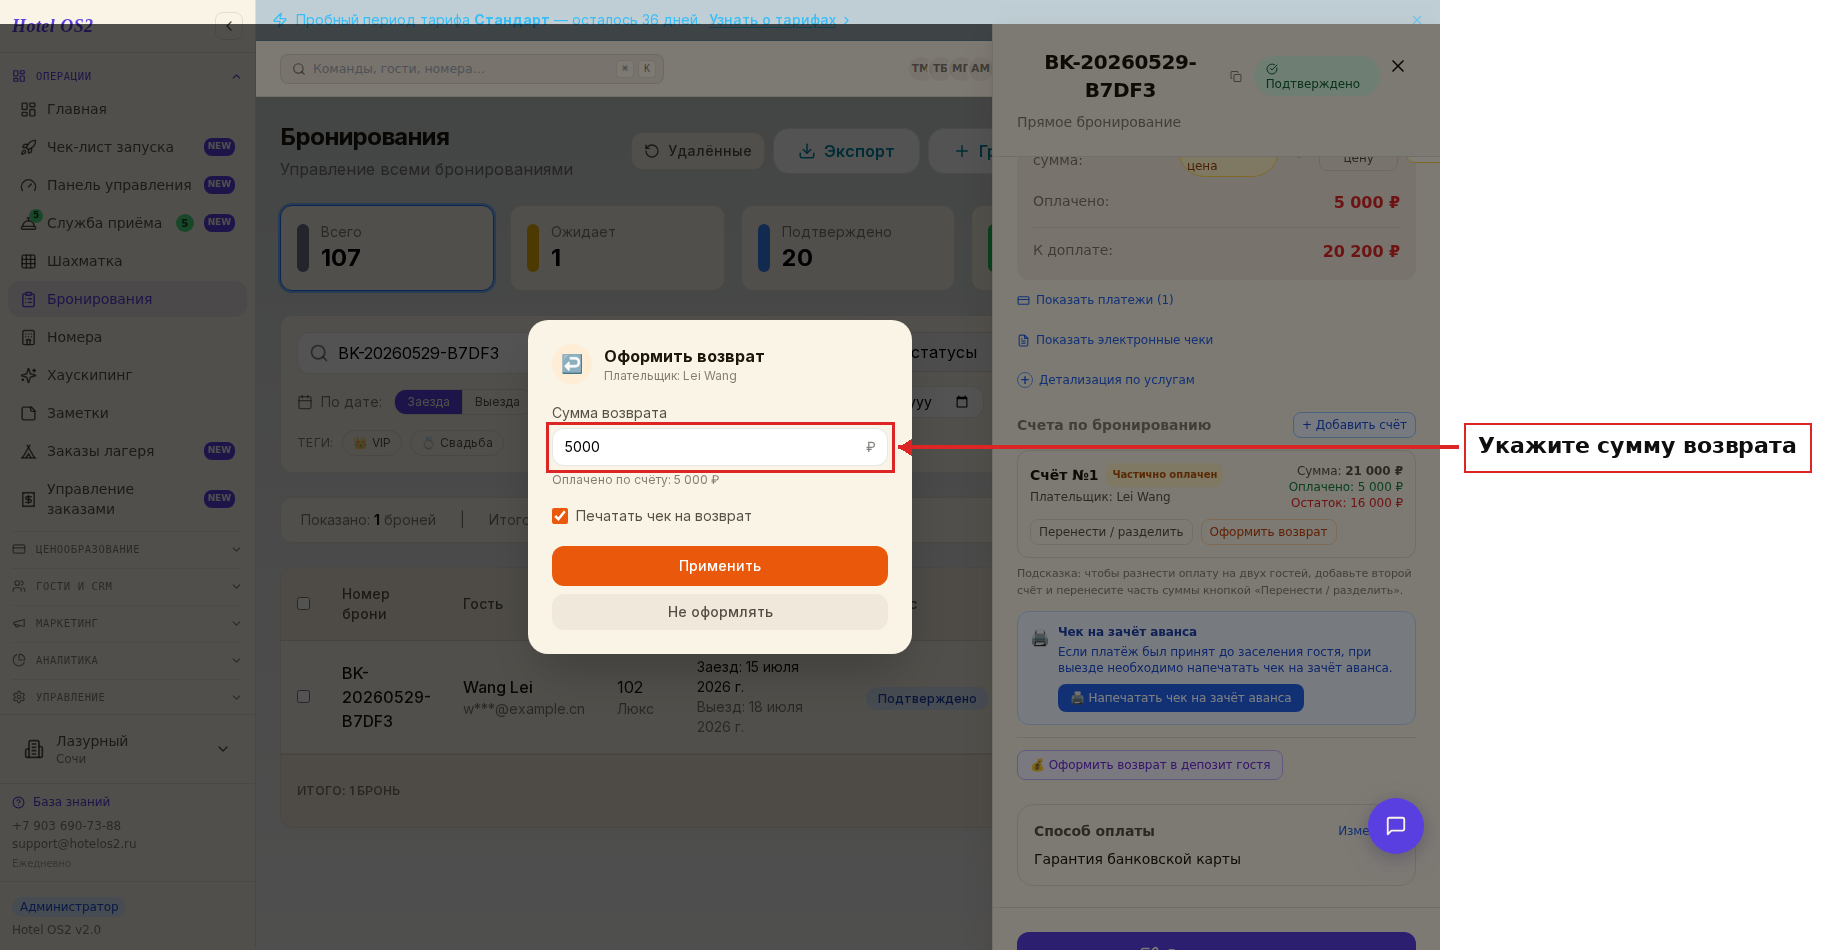1835x950 pixels.
Task: Toggle the Свадьба tag filter
Action: click(457, 443)
